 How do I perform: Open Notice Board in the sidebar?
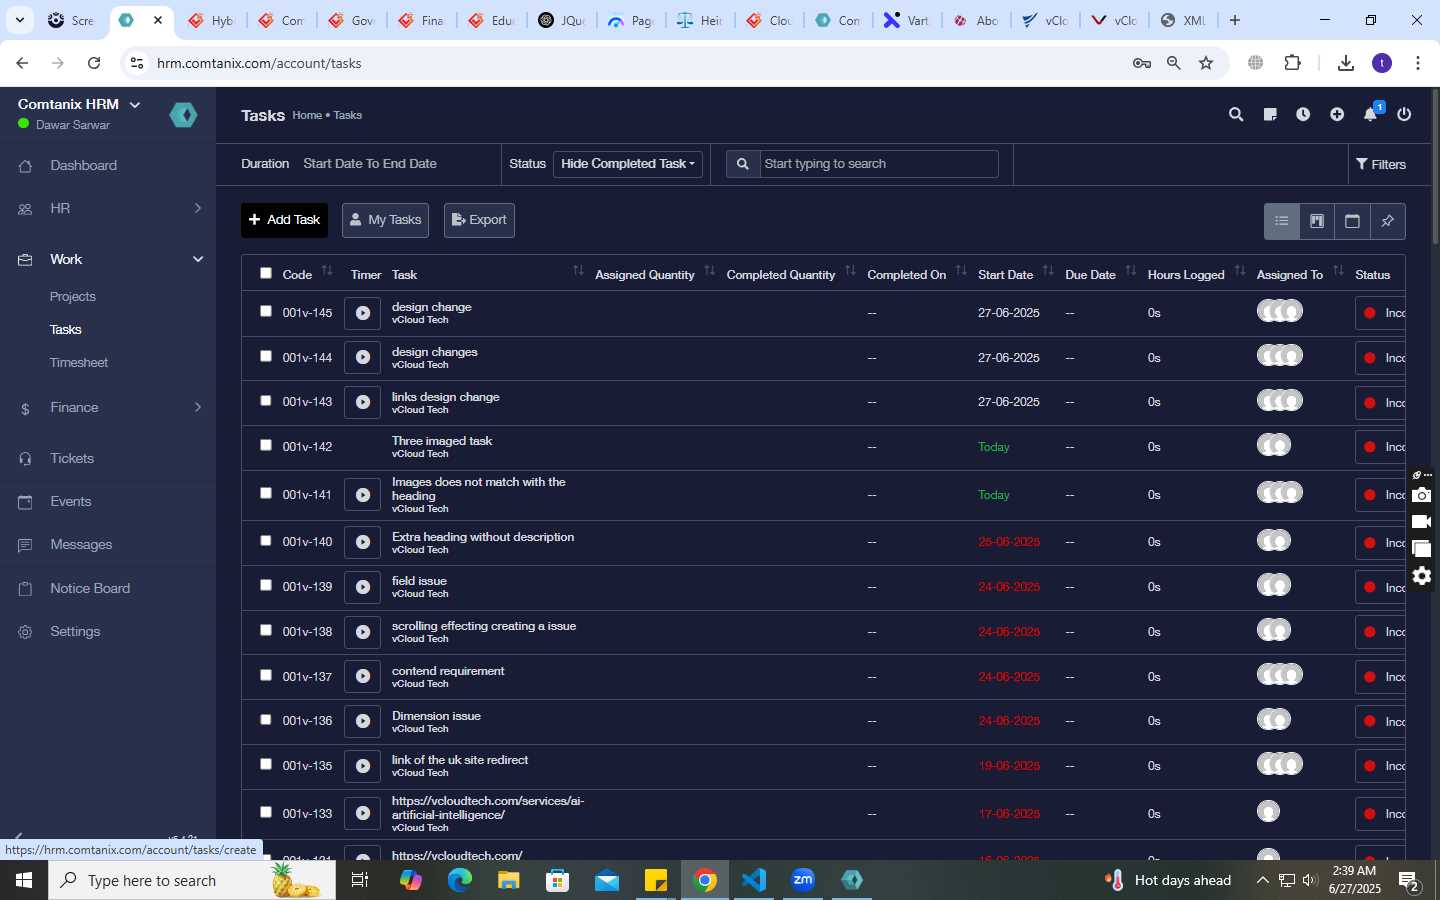tap(90, 588)
